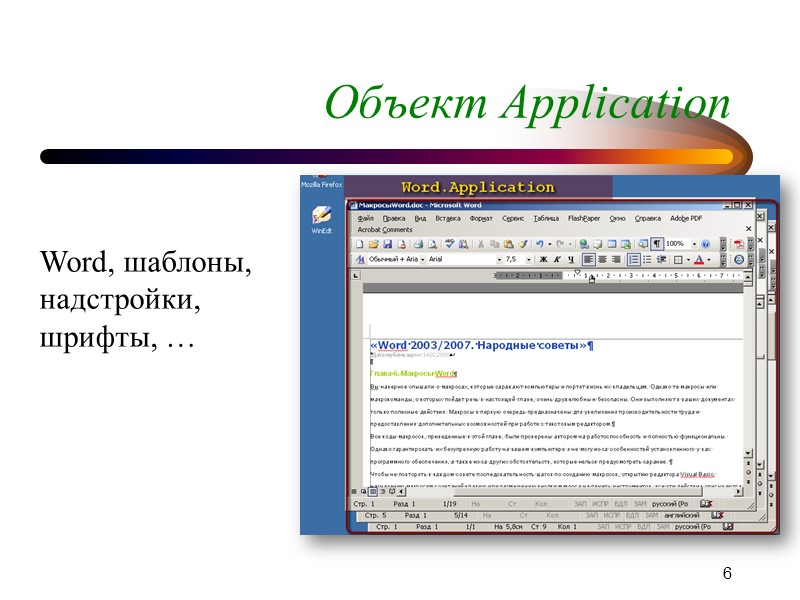Click the Undo arrow icon
800x600 pixels.
539,244
